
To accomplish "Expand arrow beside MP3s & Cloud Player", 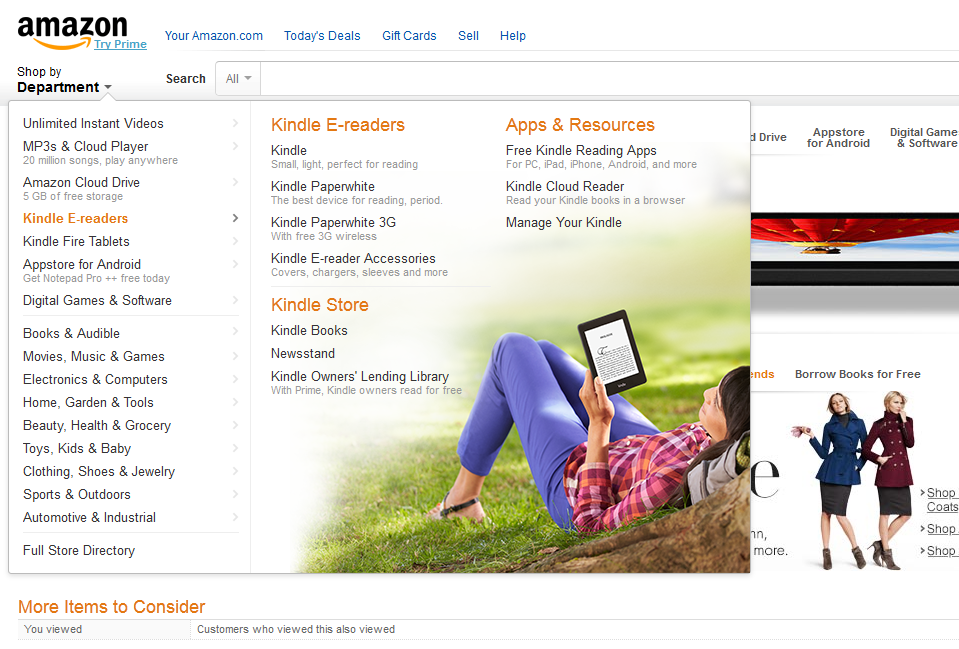I will [x=235, y=146].
